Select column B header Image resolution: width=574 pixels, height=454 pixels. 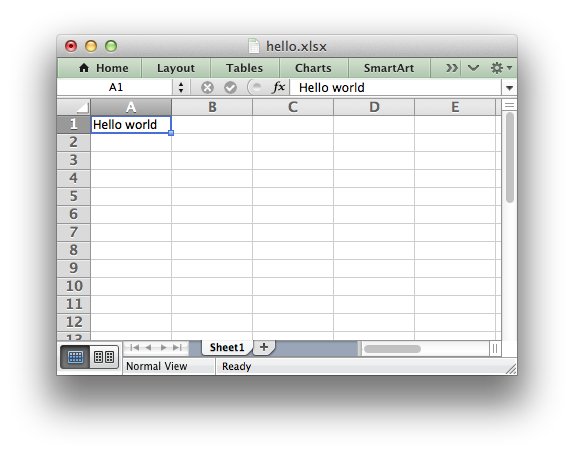[x=212, y=107]
